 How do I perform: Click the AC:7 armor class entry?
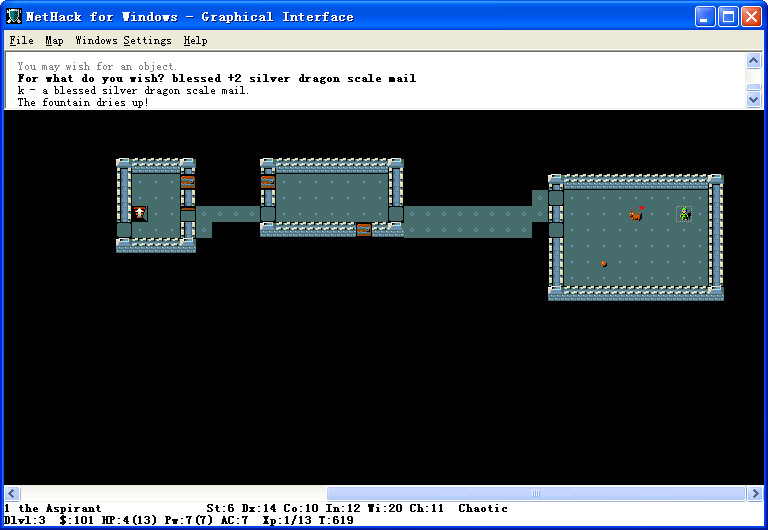[234, 520]
